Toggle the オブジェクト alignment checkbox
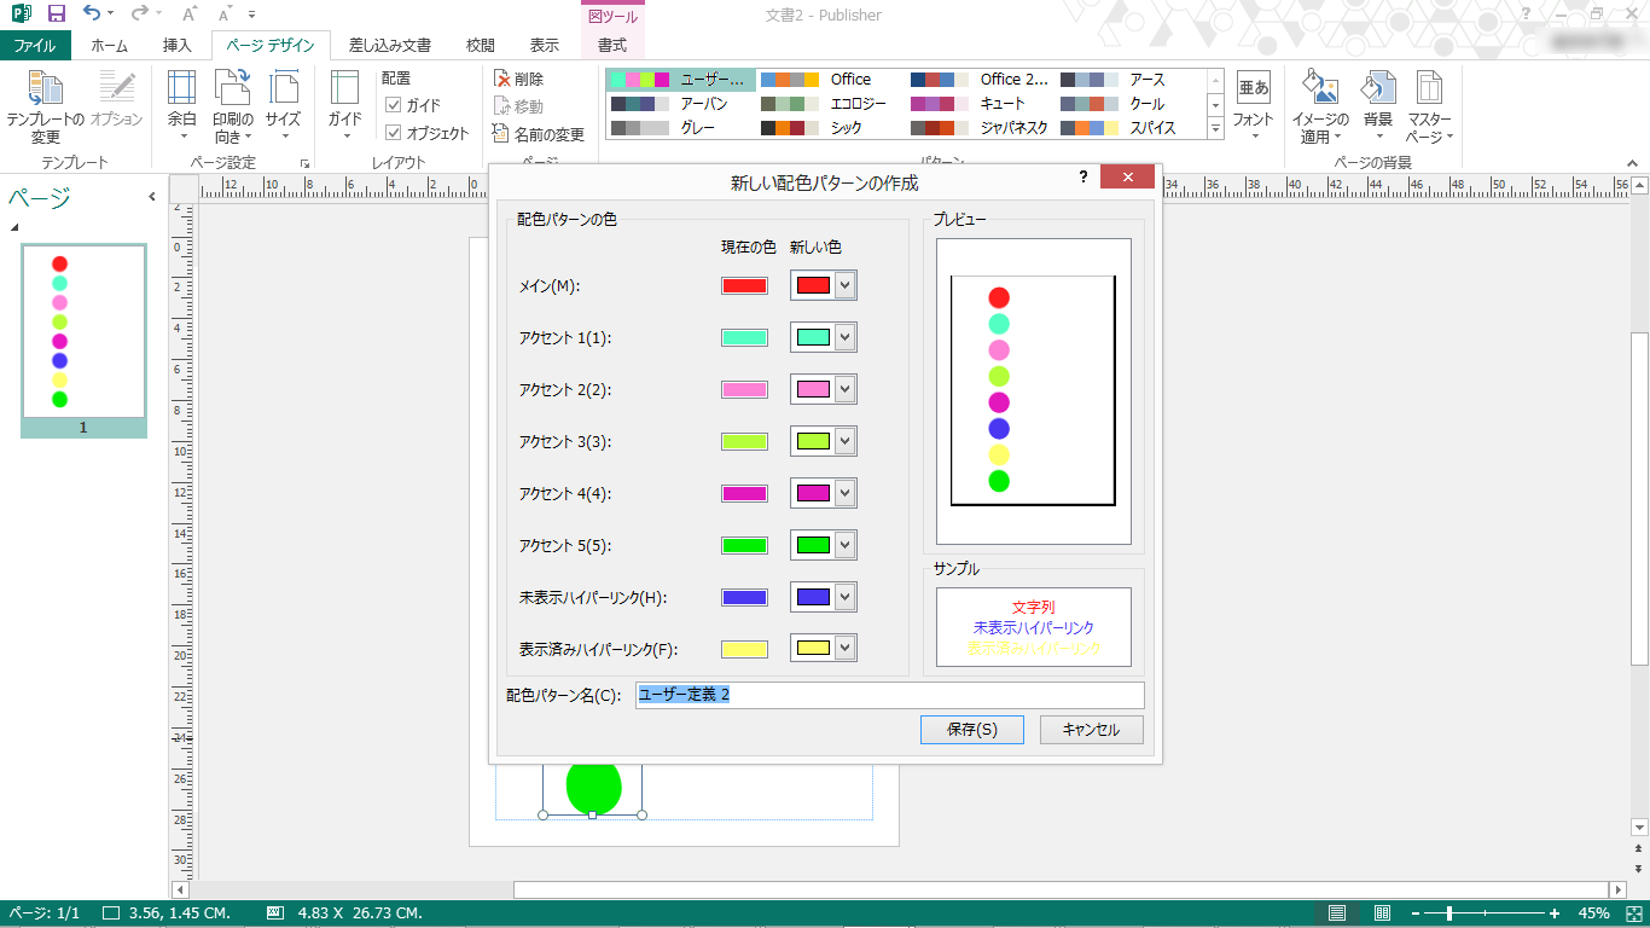 click(x=393, y=132)
